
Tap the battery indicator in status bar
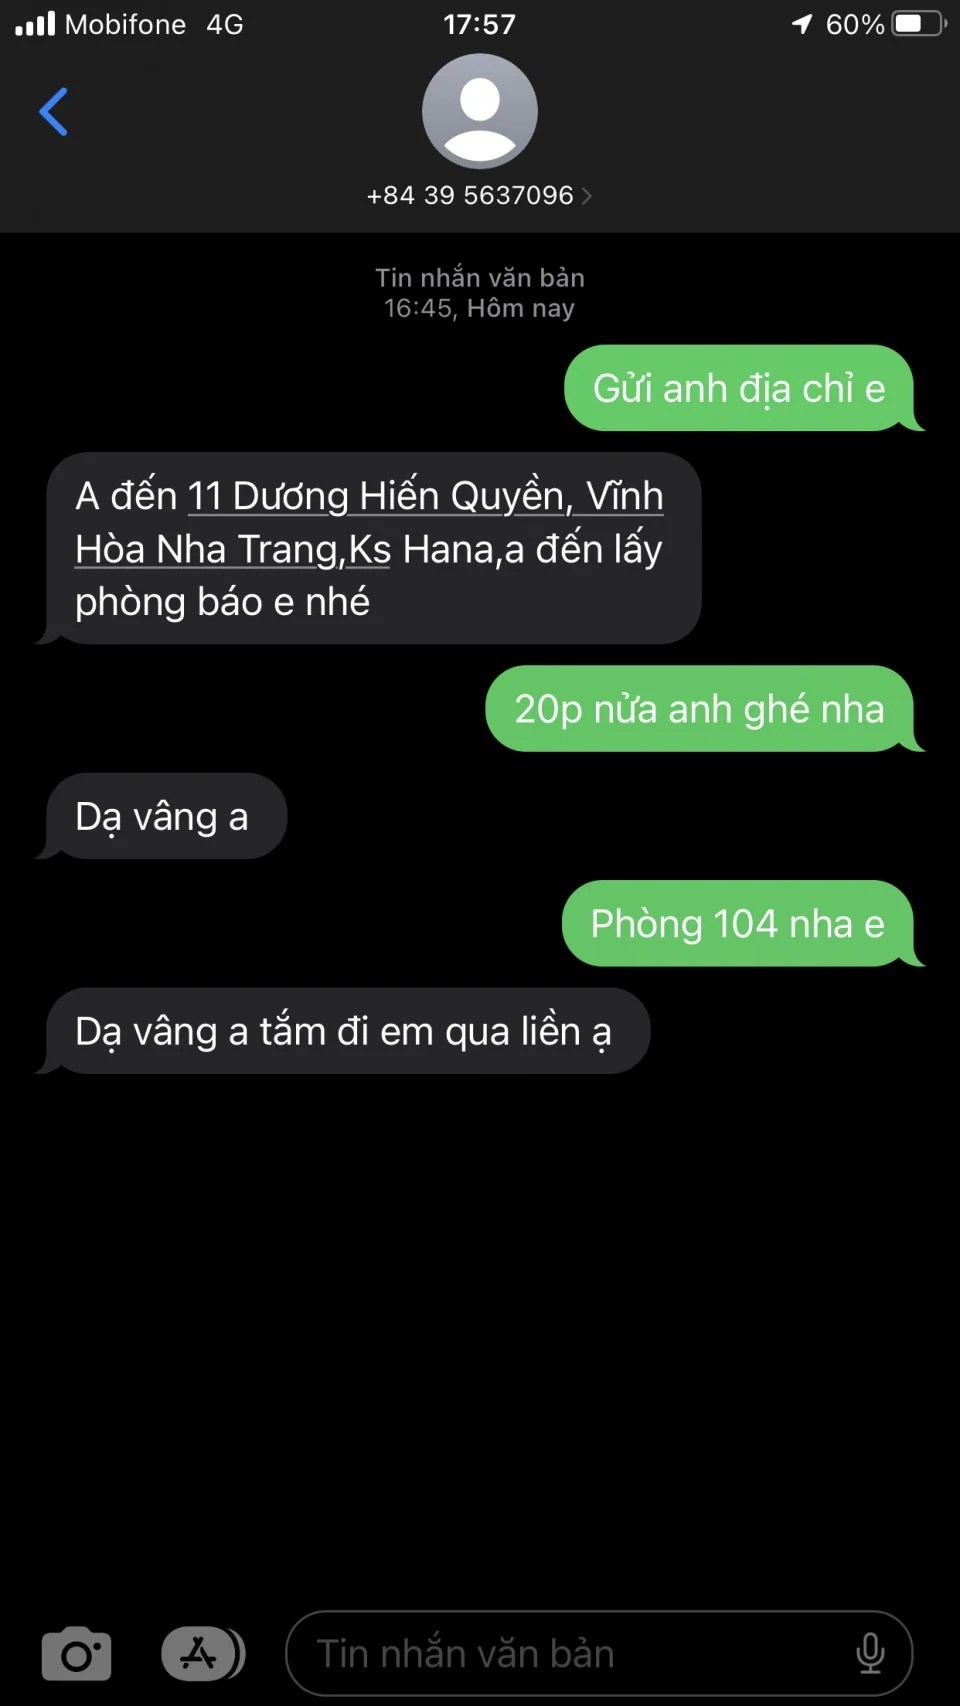tap(919, 23)
